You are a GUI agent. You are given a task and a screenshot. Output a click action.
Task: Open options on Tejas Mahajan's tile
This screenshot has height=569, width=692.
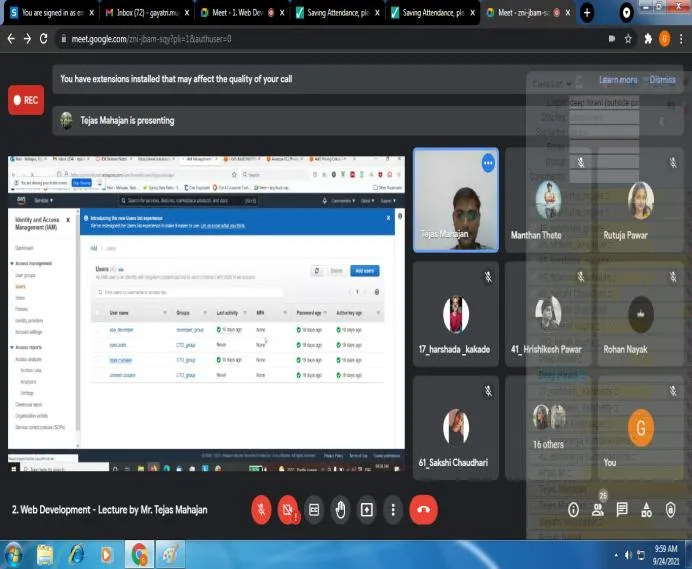coord(488,163)
